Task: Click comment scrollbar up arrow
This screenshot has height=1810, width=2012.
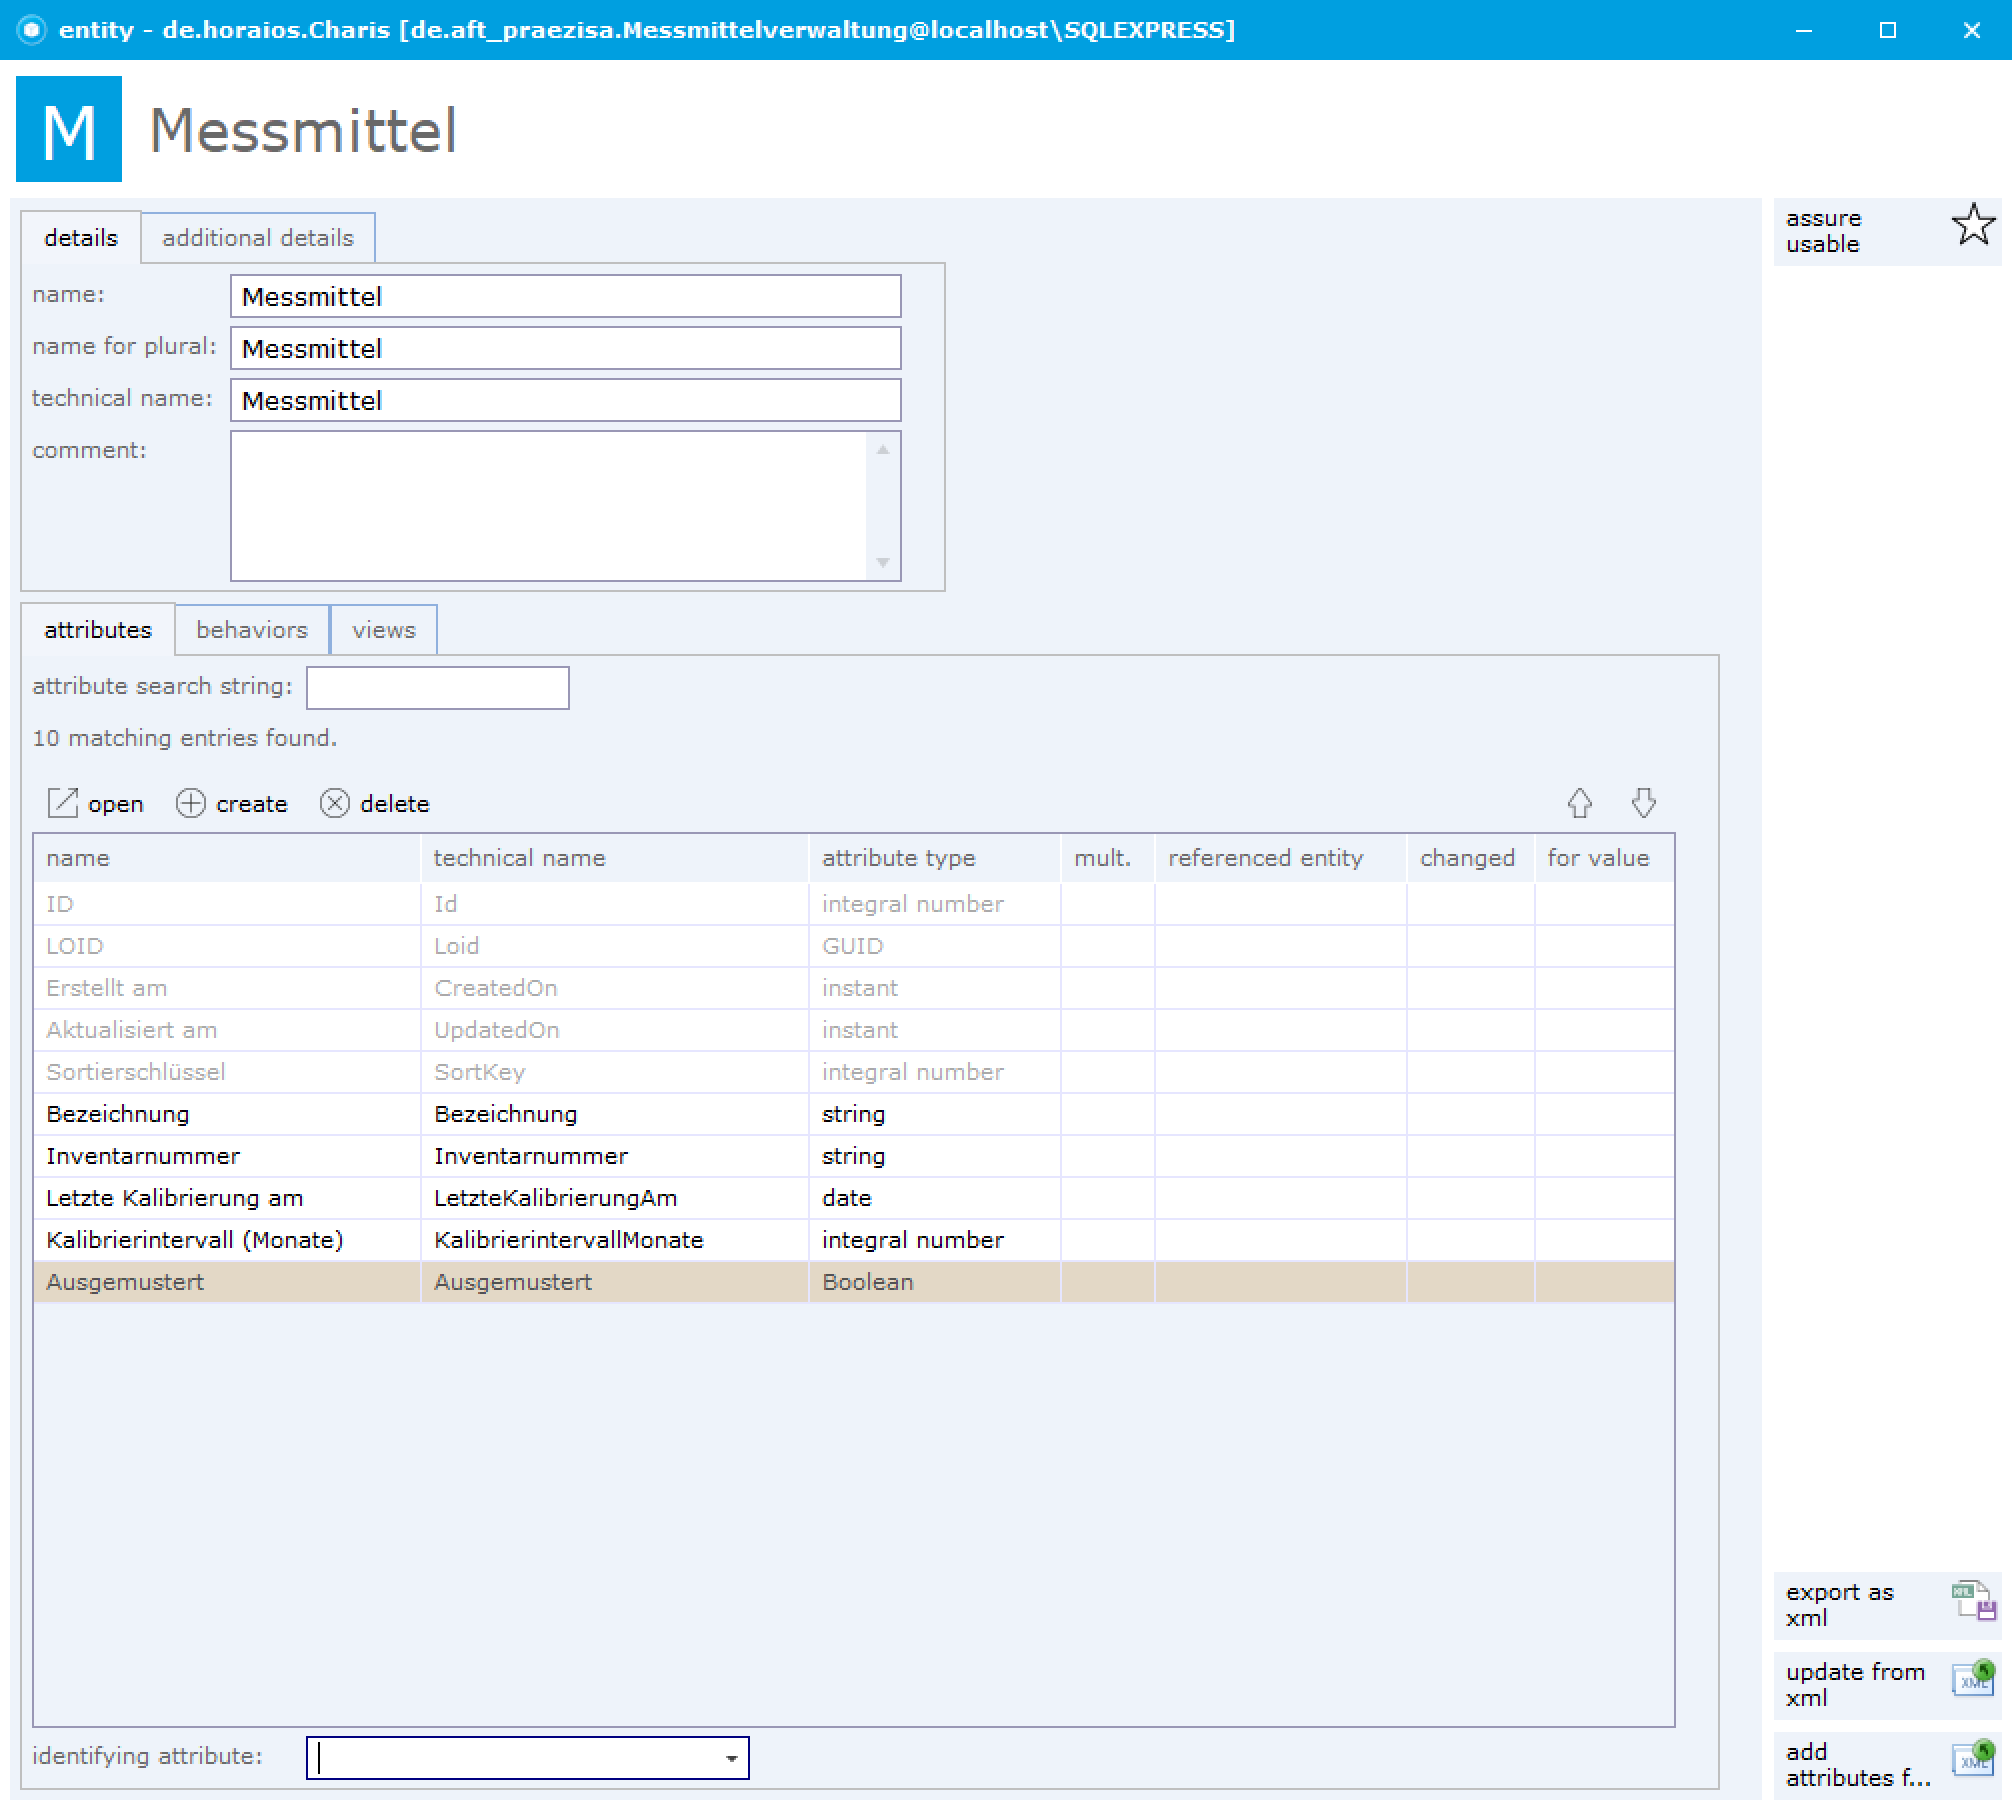Action: click(883, 450)
